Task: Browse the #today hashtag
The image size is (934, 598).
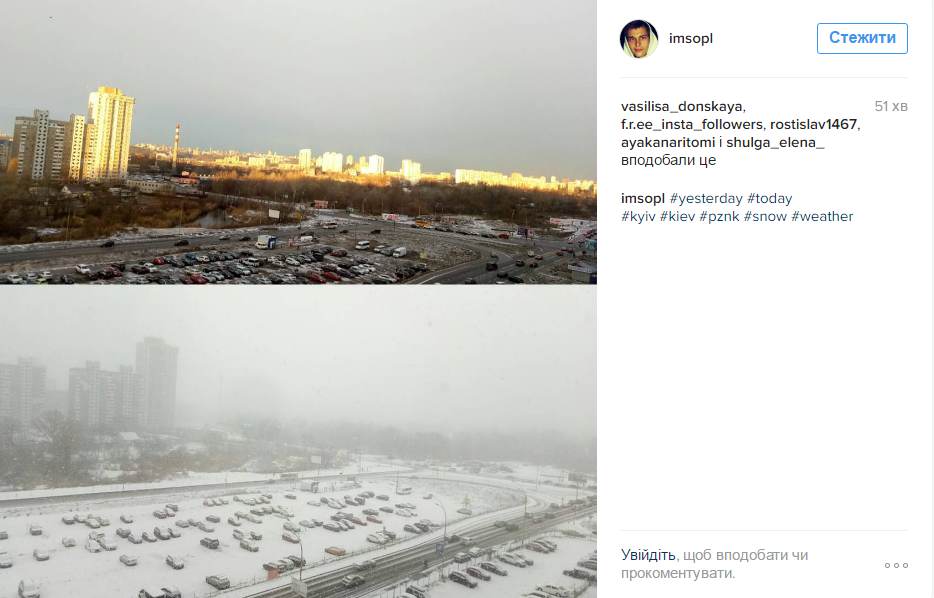Action: pos(770,199)
